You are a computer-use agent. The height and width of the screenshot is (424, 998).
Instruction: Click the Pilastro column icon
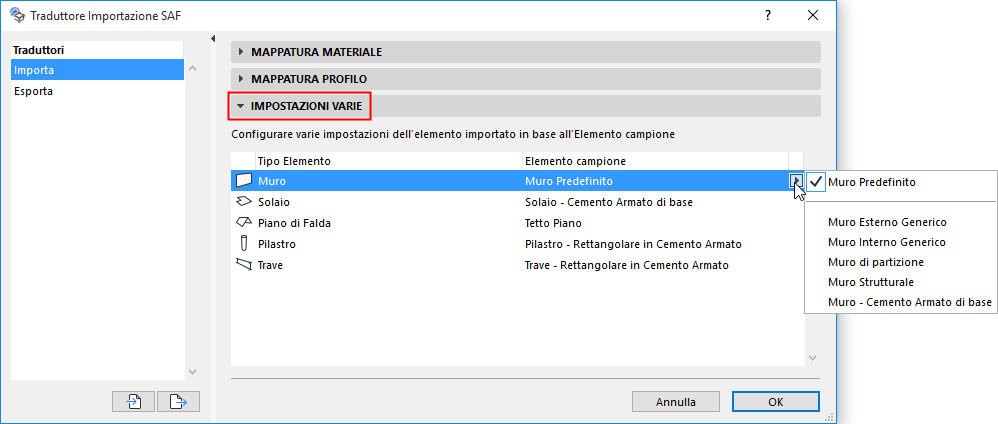(242, 244)
